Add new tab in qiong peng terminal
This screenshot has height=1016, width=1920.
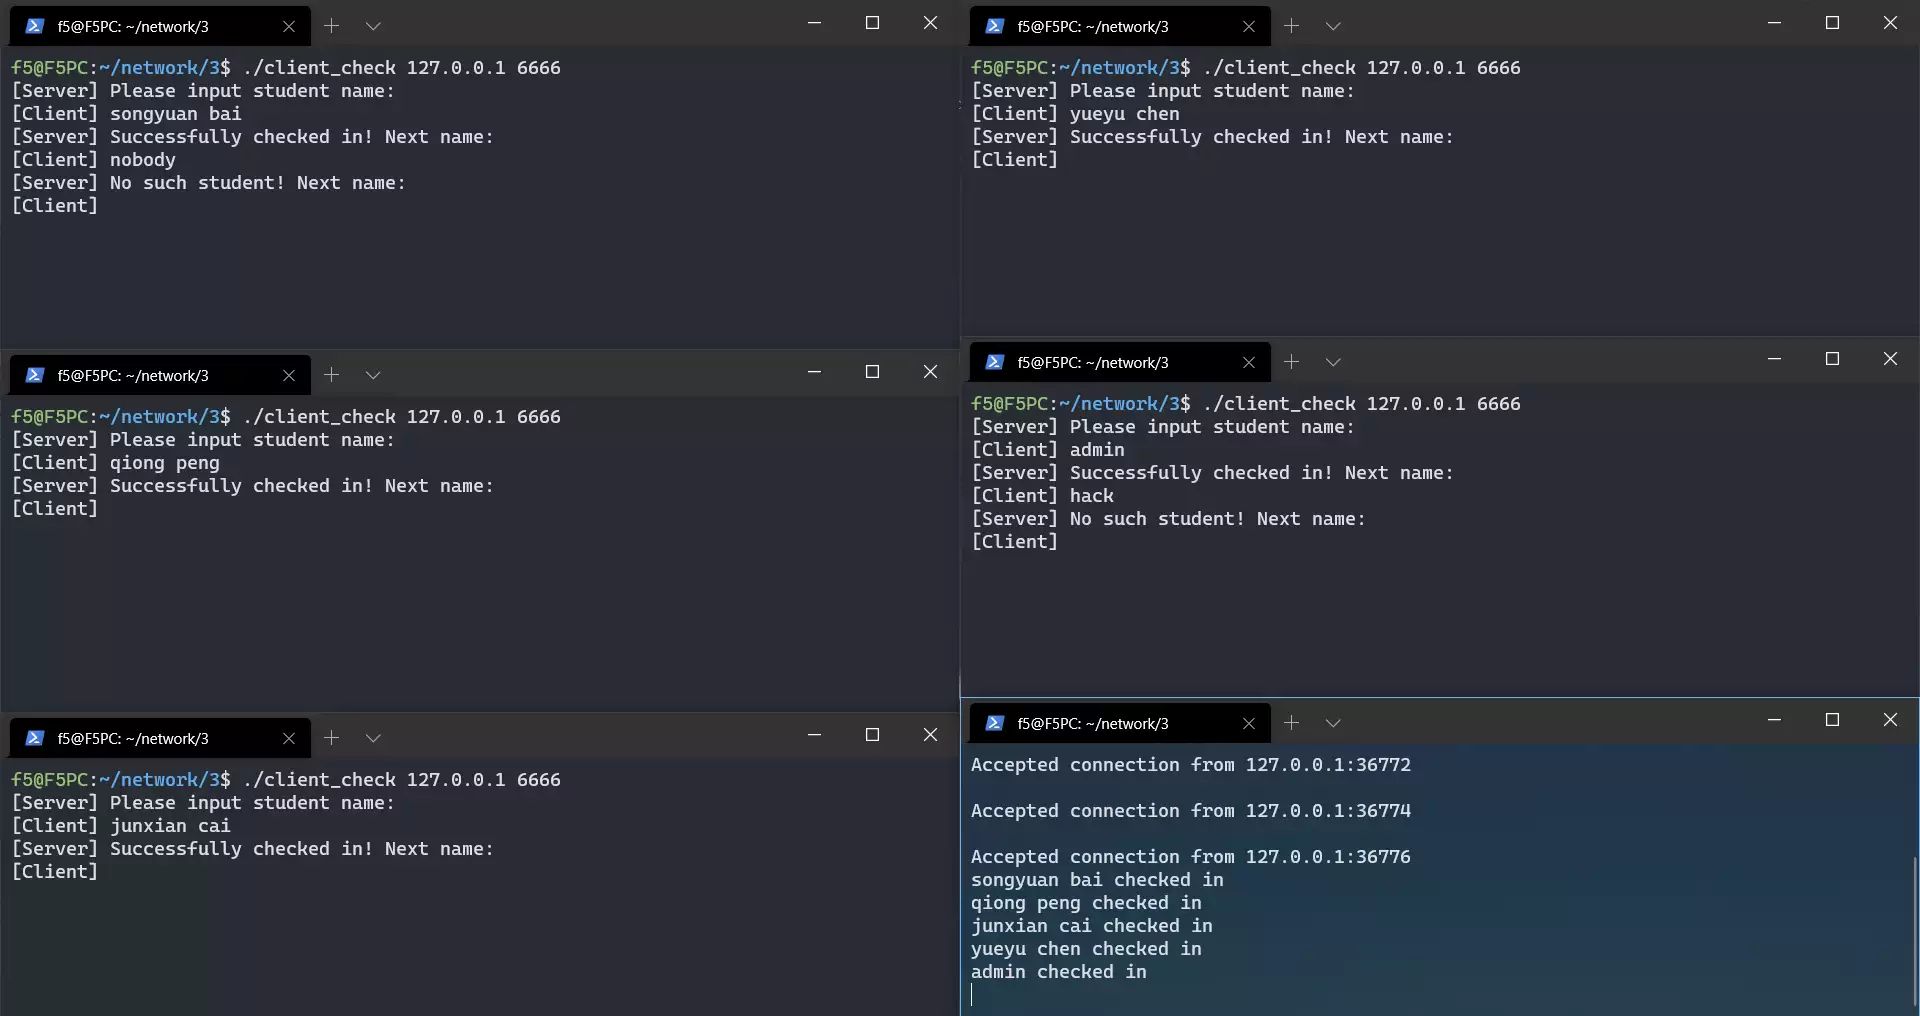pyautogui.click(x=331, y=375)
